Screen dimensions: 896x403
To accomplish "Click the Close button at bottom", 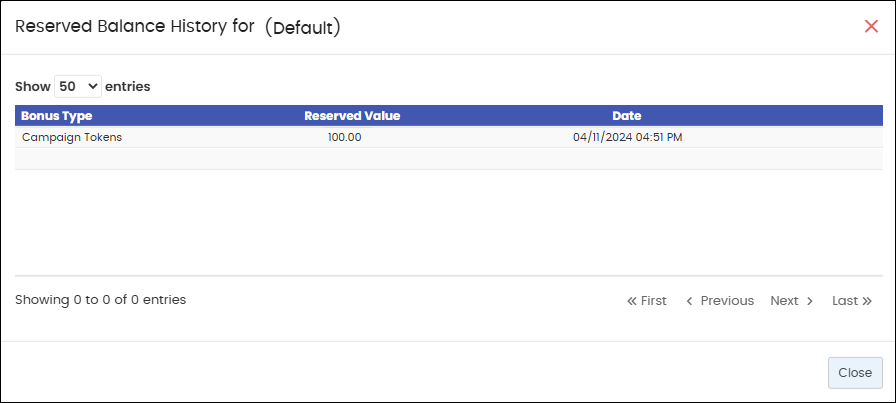I will (x=855, y=373).
